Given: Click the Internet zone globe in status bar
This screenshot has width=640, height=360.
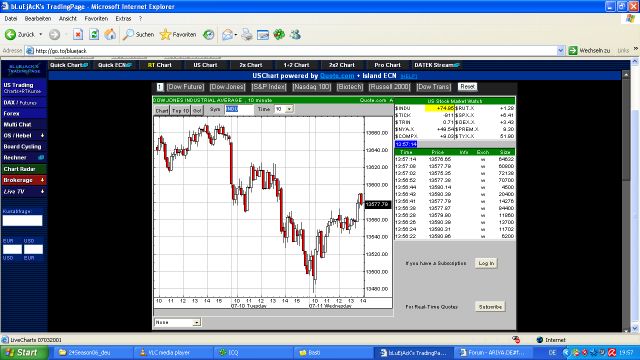Looking at the screenshot, I should 540,340.
